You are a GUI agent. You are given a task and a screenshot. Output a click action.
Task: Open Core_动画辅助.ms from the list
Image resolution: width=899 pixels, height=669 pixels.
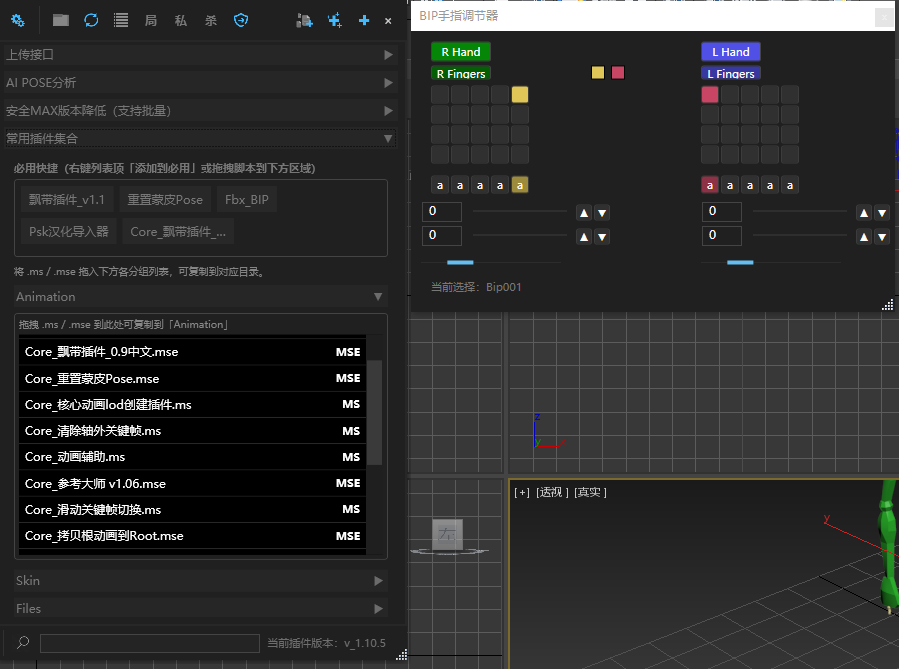pos(192,457)
